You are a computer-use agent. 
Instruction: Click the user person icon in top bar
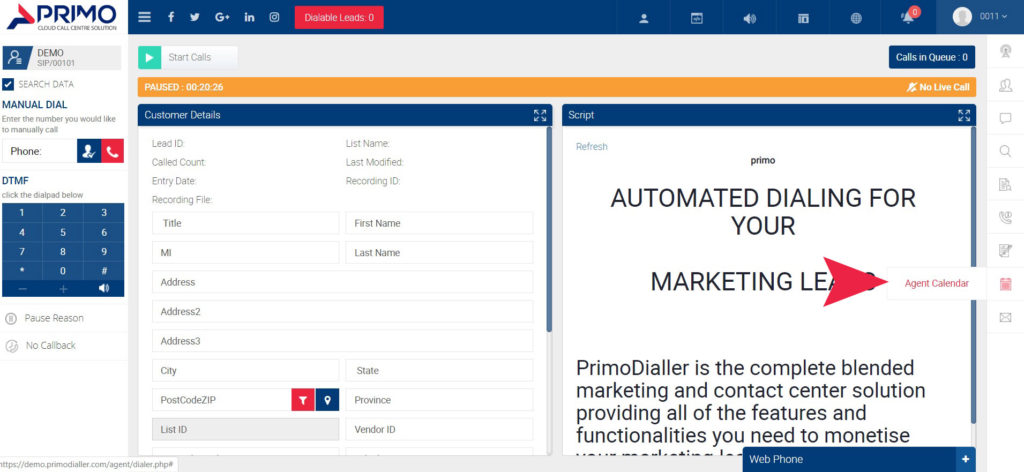coord(643,18)
